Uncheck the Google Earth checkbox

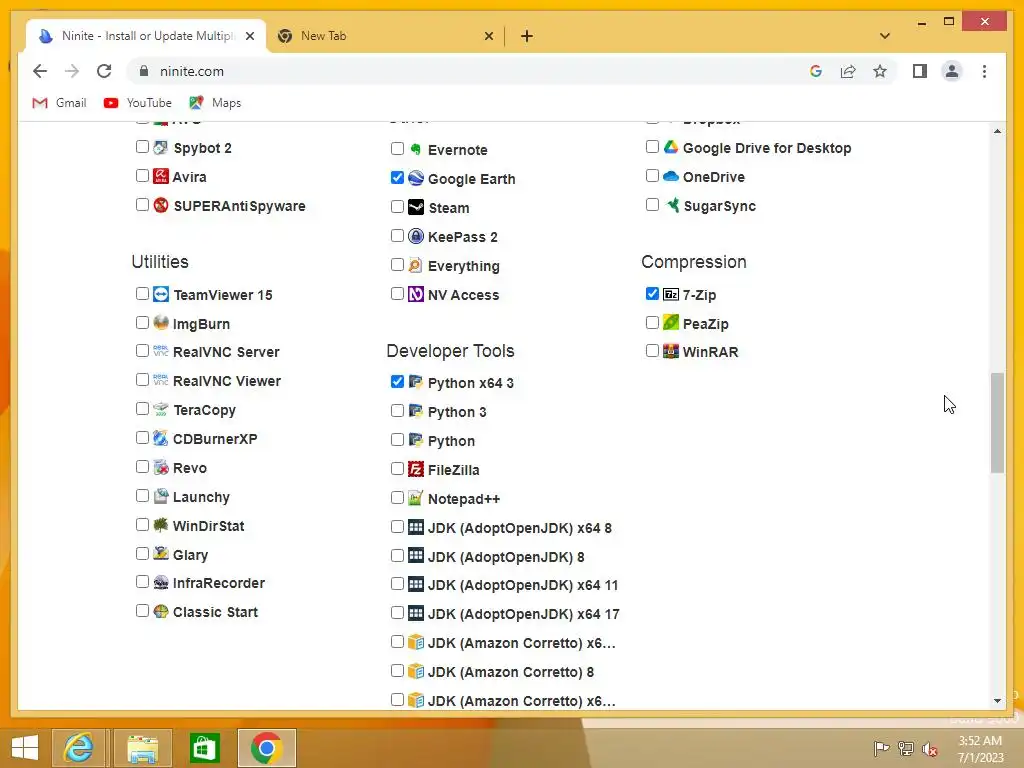point(397,177)
